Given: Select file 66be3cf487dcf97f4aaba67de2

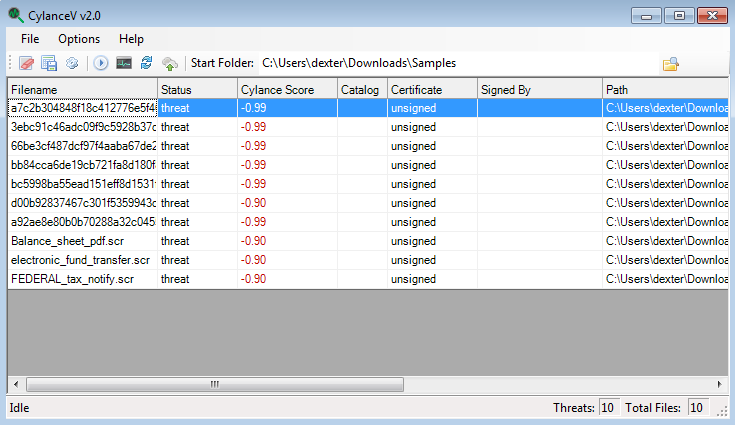Looking at the screenshot, I should point(82,146).
